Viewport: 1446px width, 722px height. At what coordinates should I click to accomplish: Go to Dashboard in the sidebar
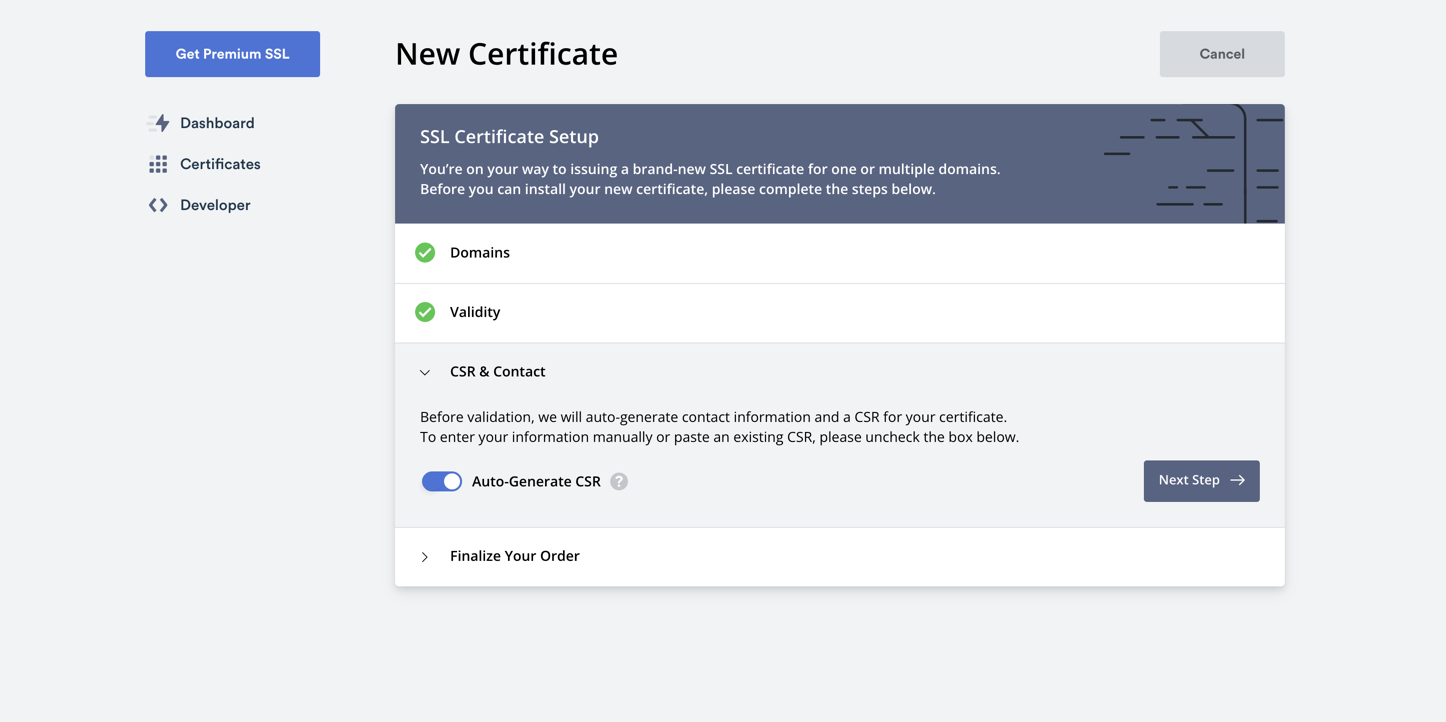click(217, 123)
